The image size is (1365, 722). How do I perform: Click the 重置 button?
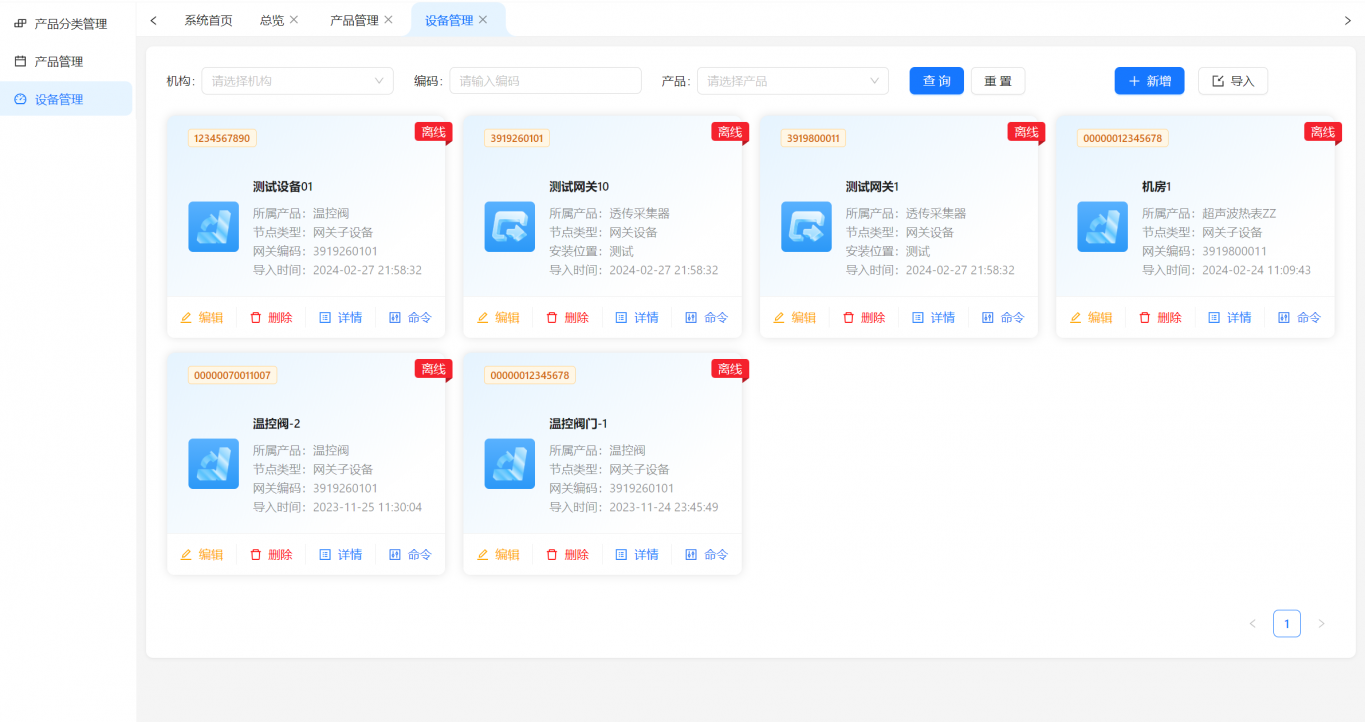point(998,81)
